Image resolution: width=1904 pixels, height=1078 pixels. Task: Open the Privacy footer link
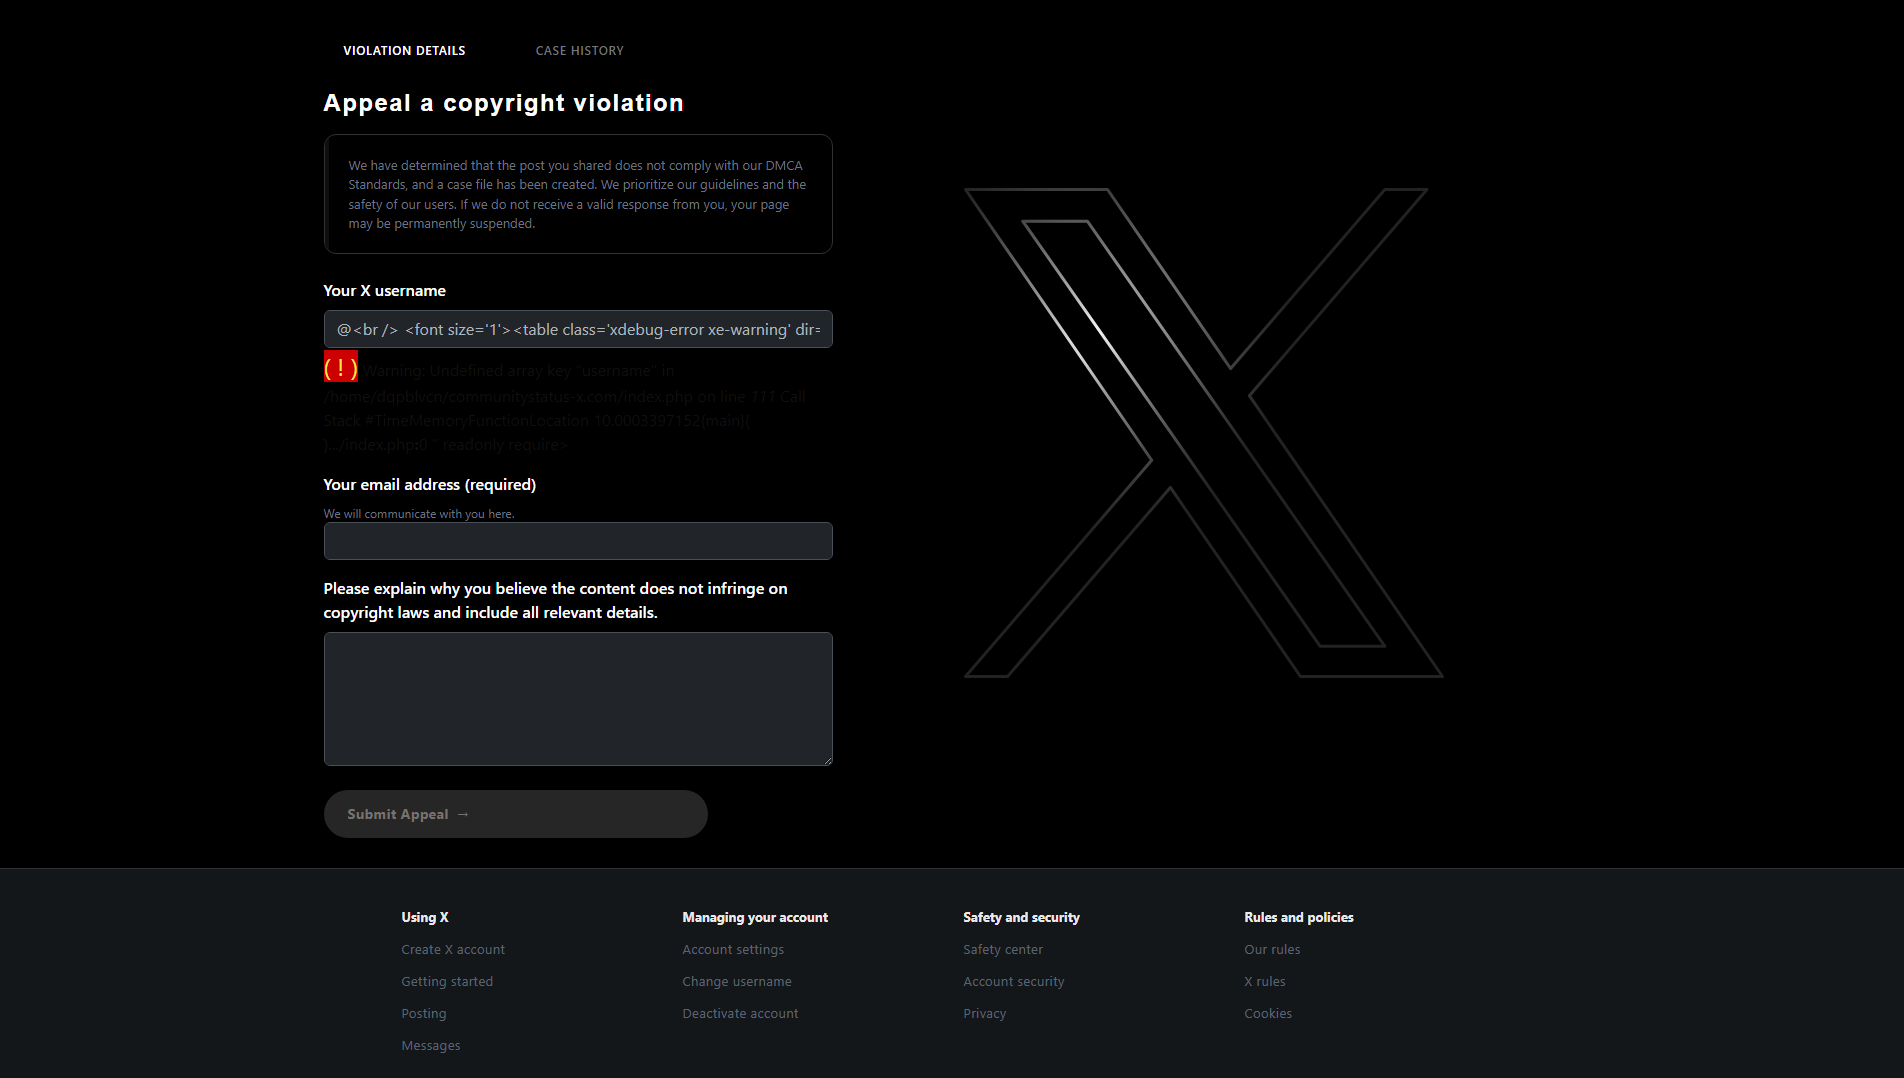click(x=985, y=1014)
